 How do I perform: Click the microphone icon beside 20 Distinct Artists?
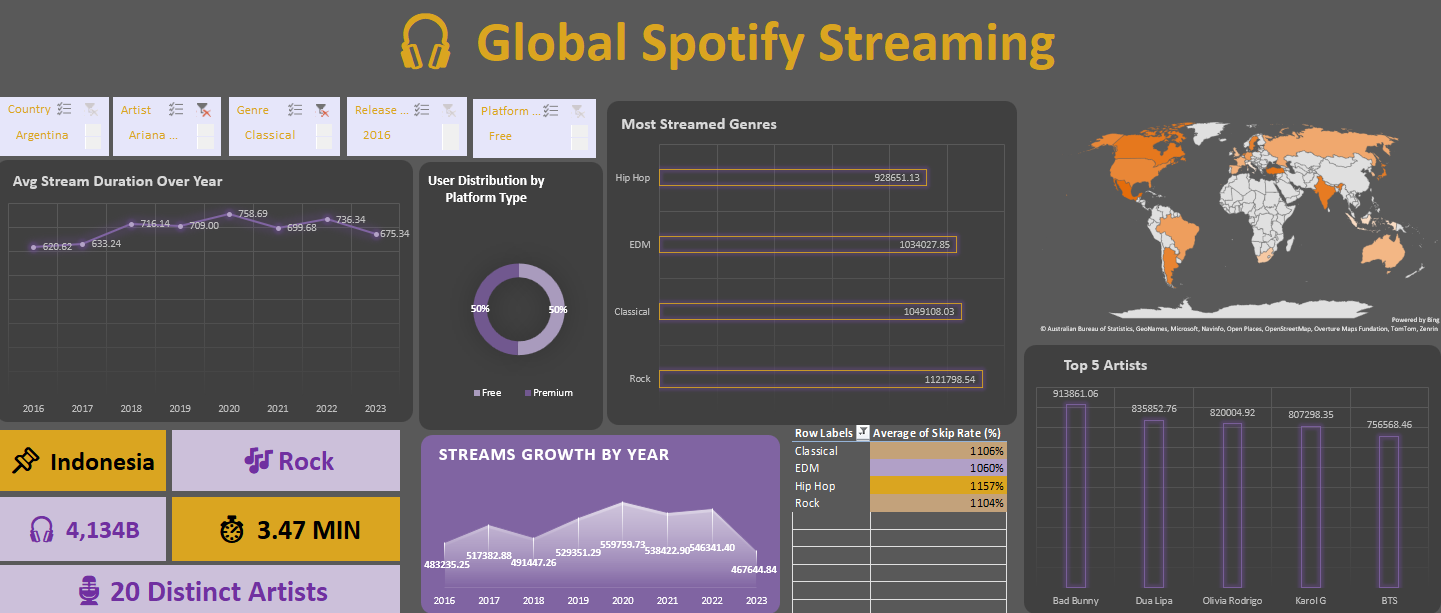[x=89, y=591]
